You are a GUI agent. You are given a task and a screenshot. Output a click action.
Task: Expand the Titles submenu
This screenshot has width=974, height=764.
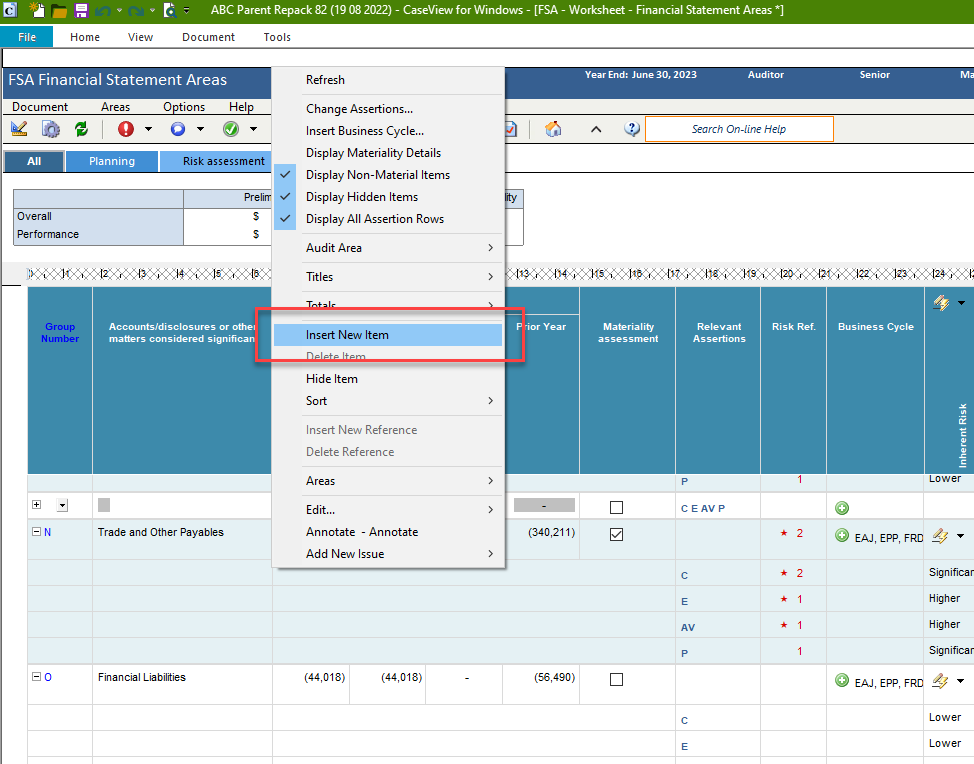(x=388, y=276)
